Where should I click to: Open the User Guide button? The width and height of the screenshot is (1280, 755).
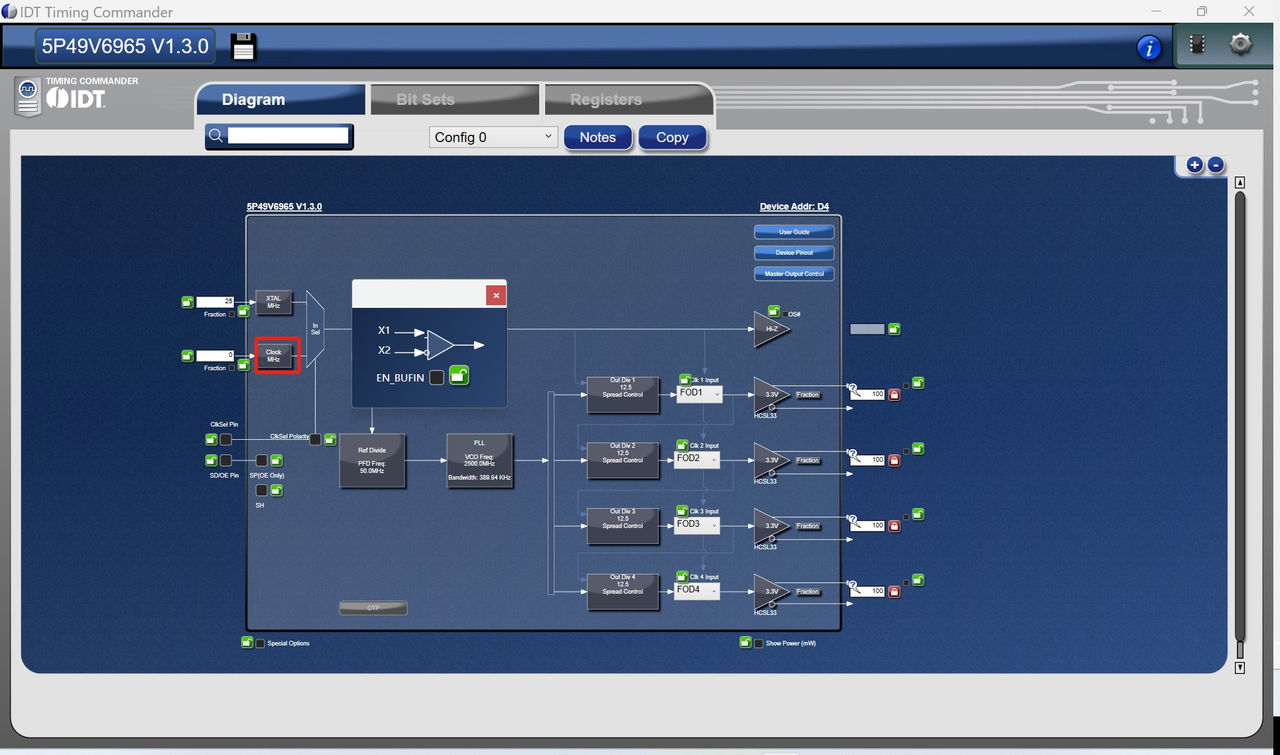[x=794, y=232]
